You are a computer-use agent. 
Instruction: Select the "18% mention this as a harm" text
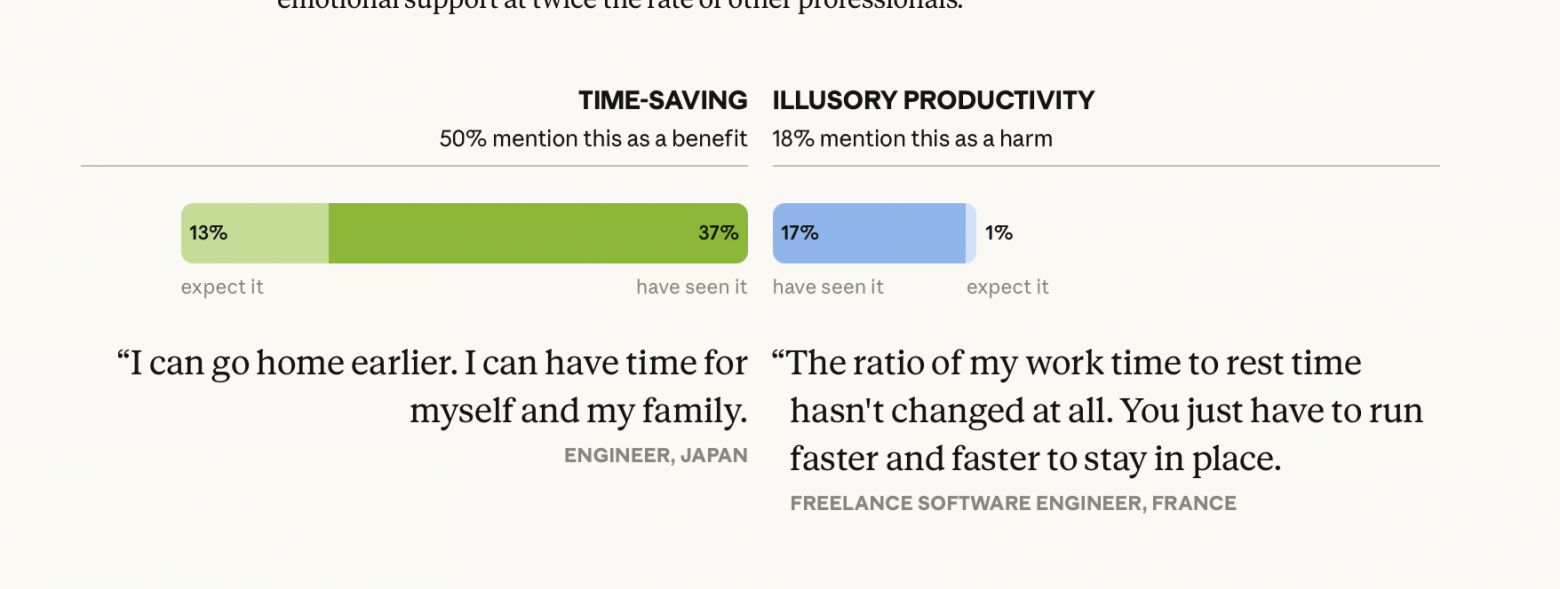coord(912,139)
